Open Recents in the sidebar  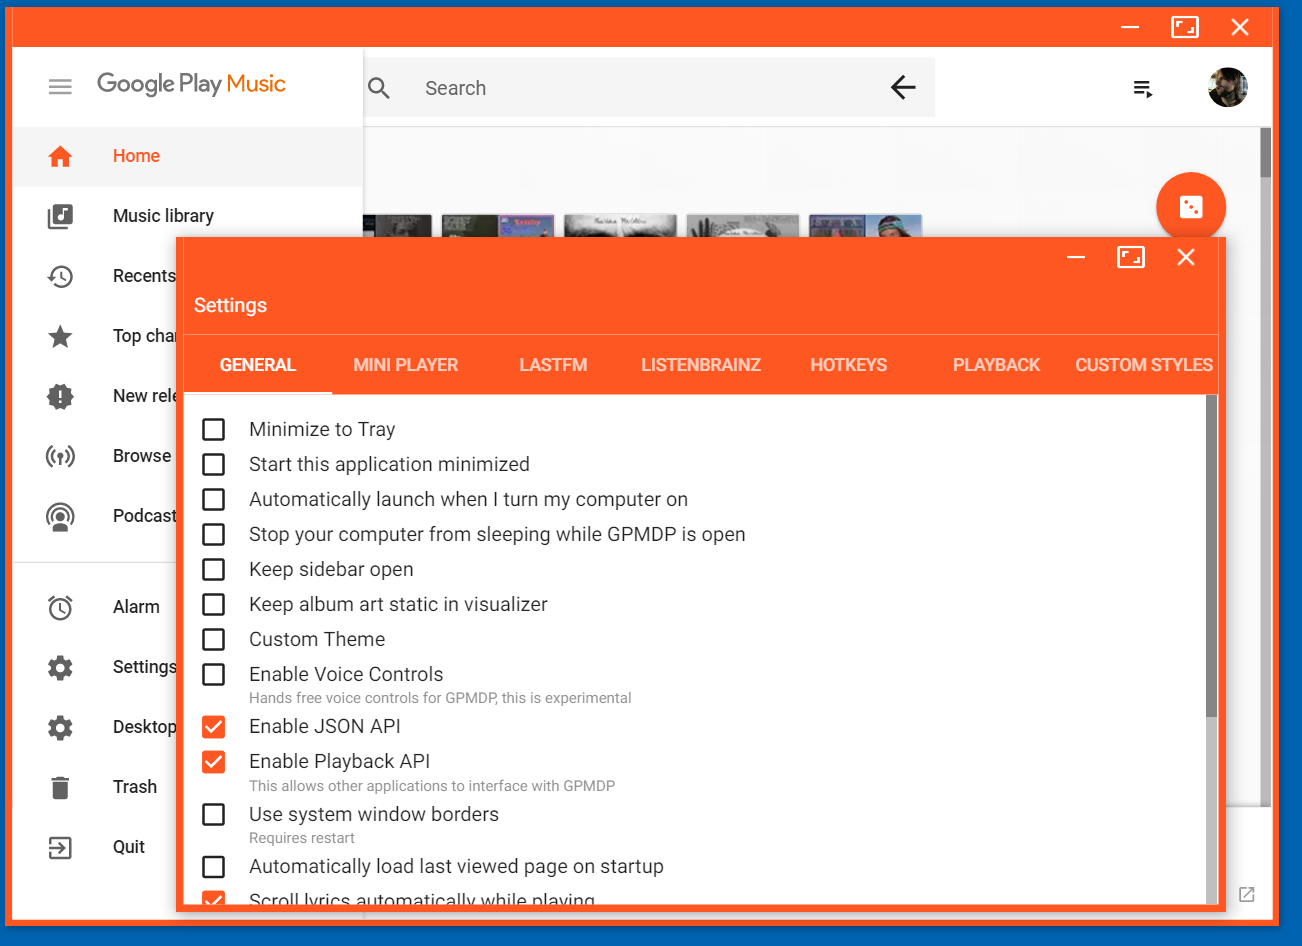coord(95,276)
